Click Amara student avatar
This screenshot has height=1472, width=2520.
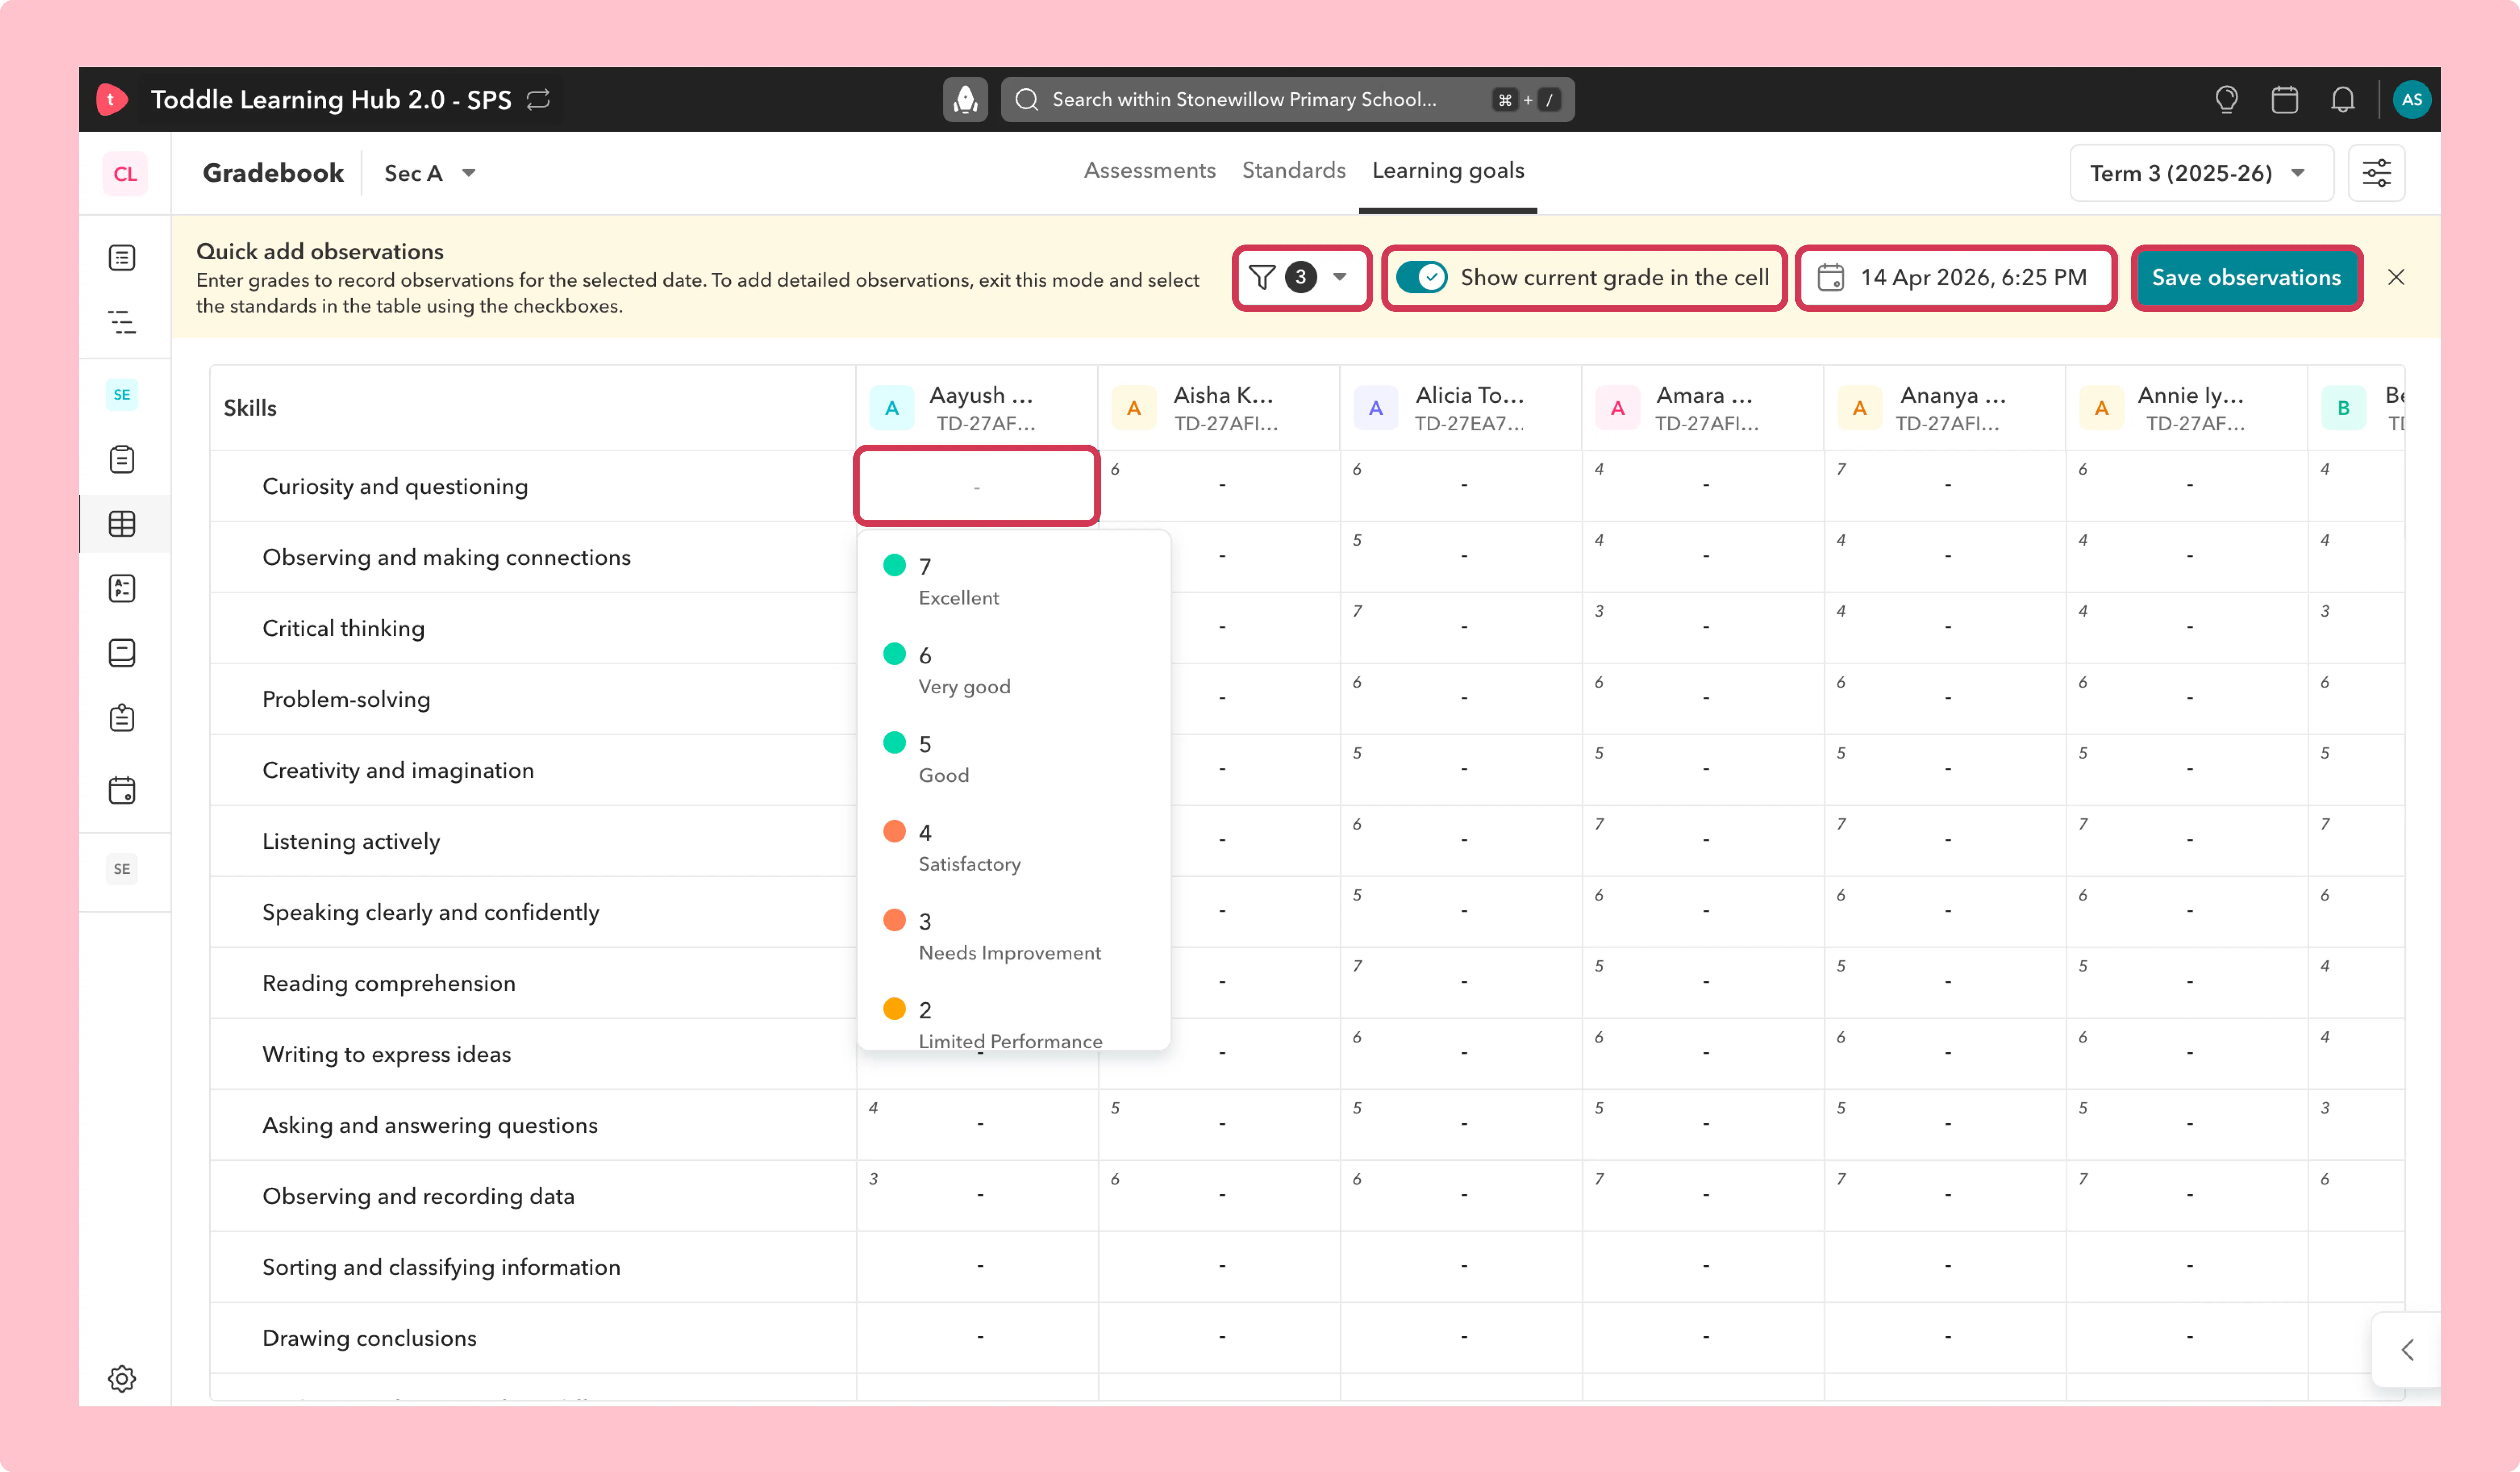coord(1618,408)
